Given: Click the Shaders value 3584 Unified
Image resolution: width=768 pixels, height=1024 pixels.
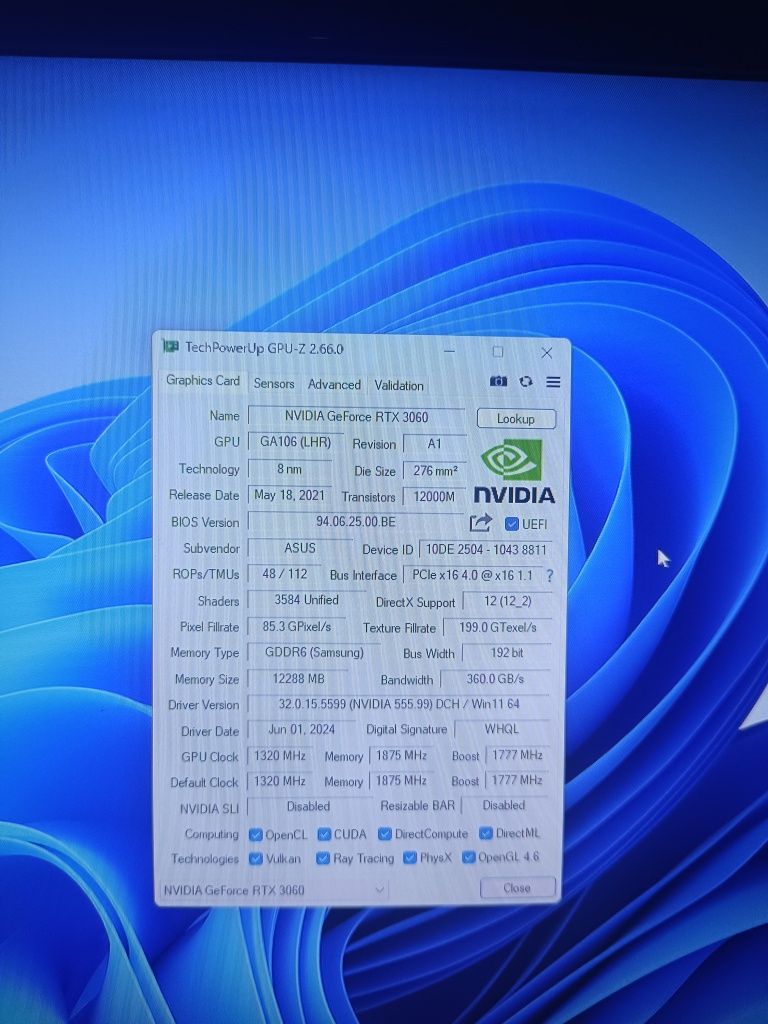Looking at the screenshot, I should (306, 600).
